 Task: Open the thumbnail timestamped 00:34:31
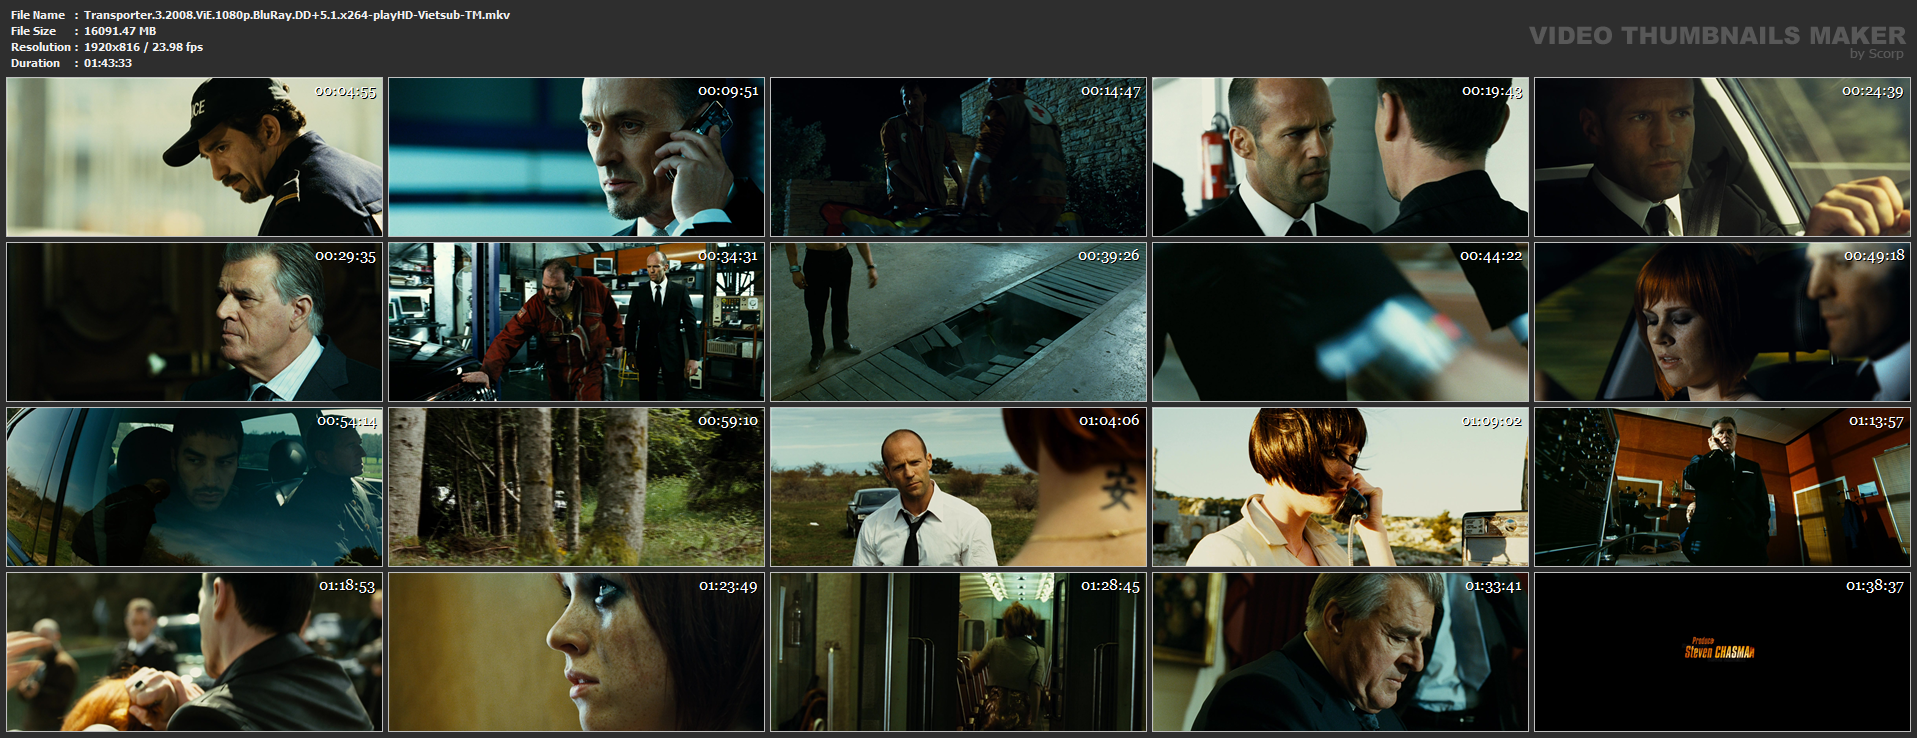pos(576,322)
